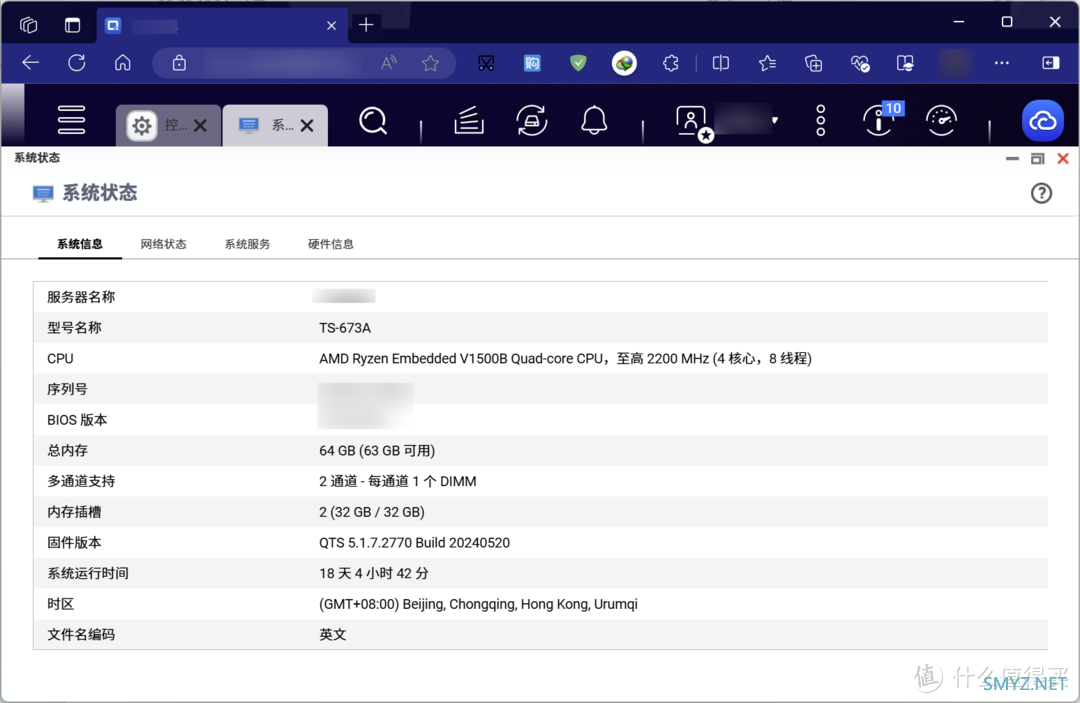Select the 系统信息 tab
Screen dimensions: 1080x703
80,244
